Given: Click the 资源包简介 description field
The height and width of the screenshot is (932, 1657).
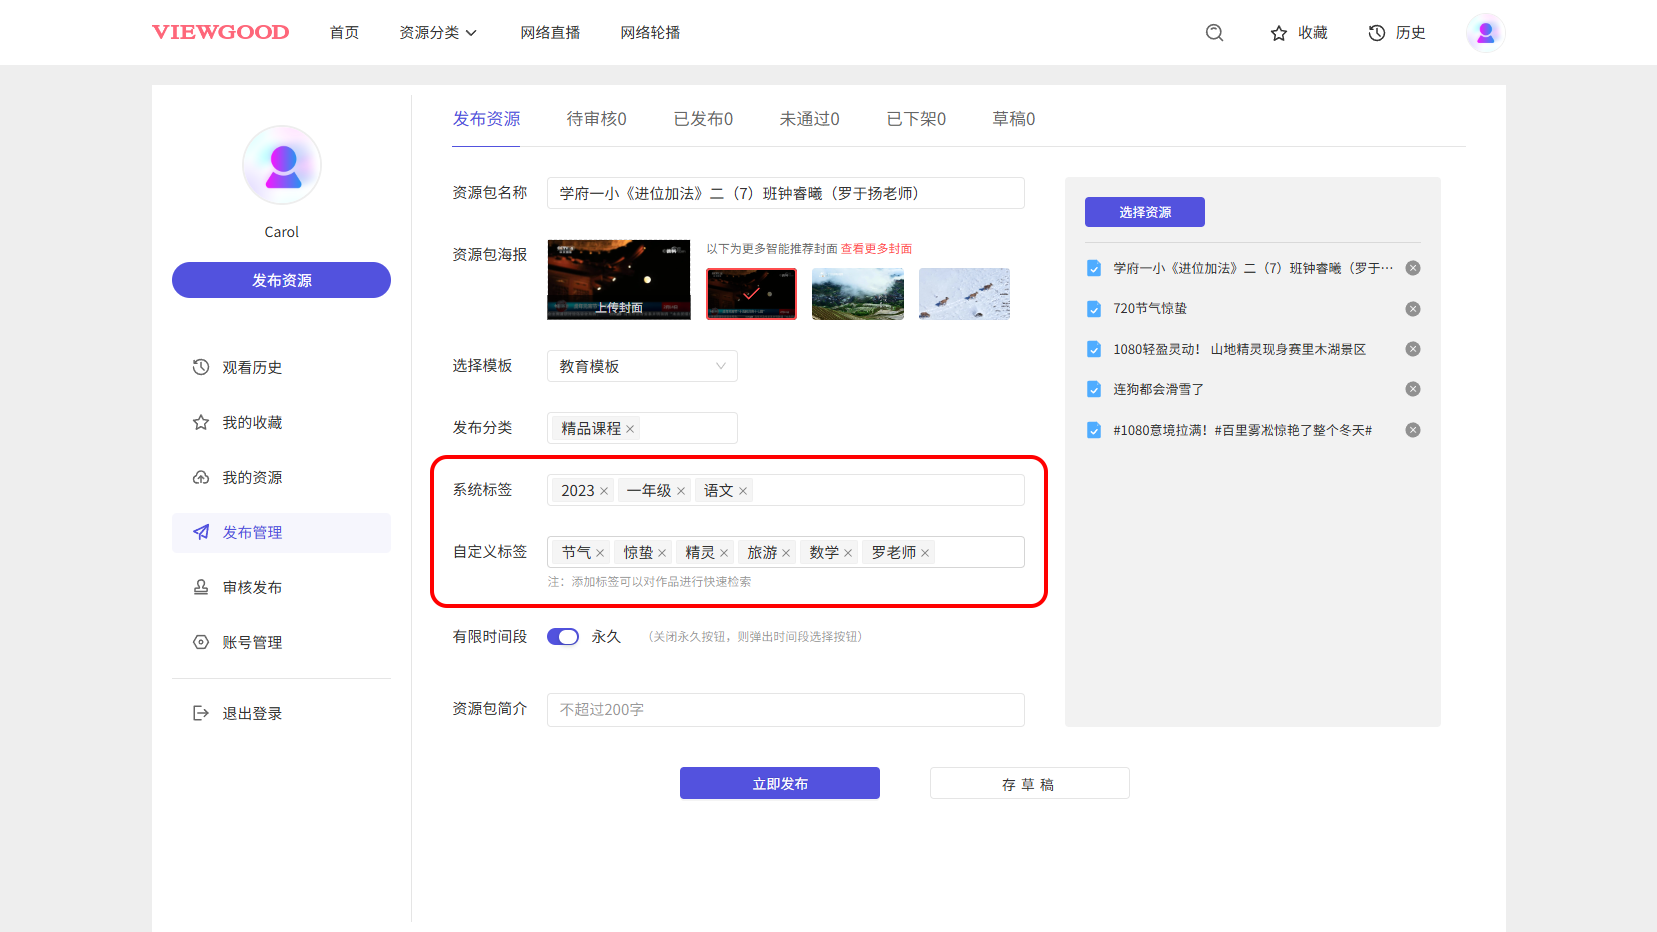Looking at the screenshot, I should click(786, 710).
